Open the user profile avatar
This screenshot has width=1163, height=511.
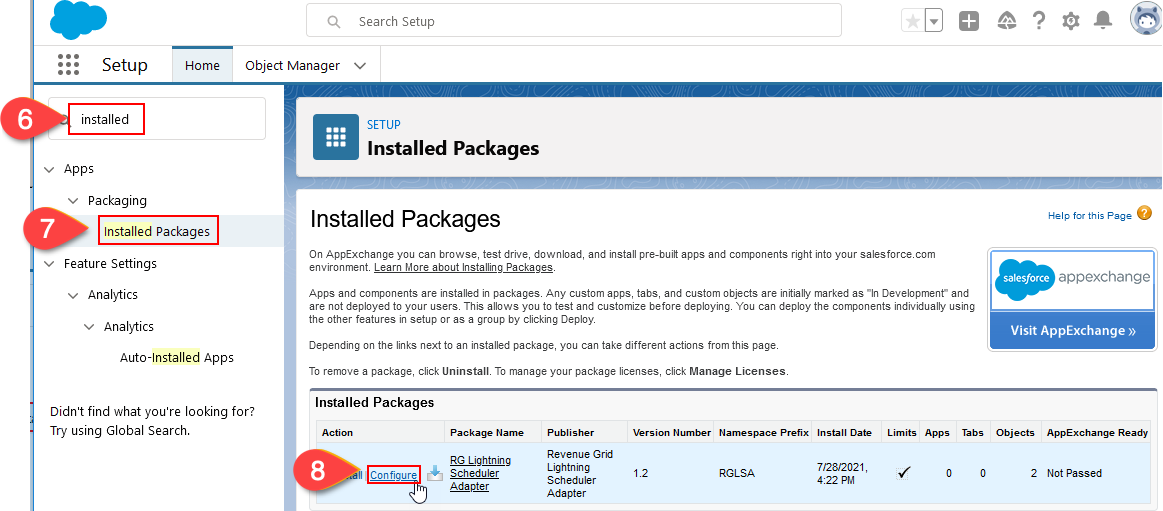(x=1146, y=20)
